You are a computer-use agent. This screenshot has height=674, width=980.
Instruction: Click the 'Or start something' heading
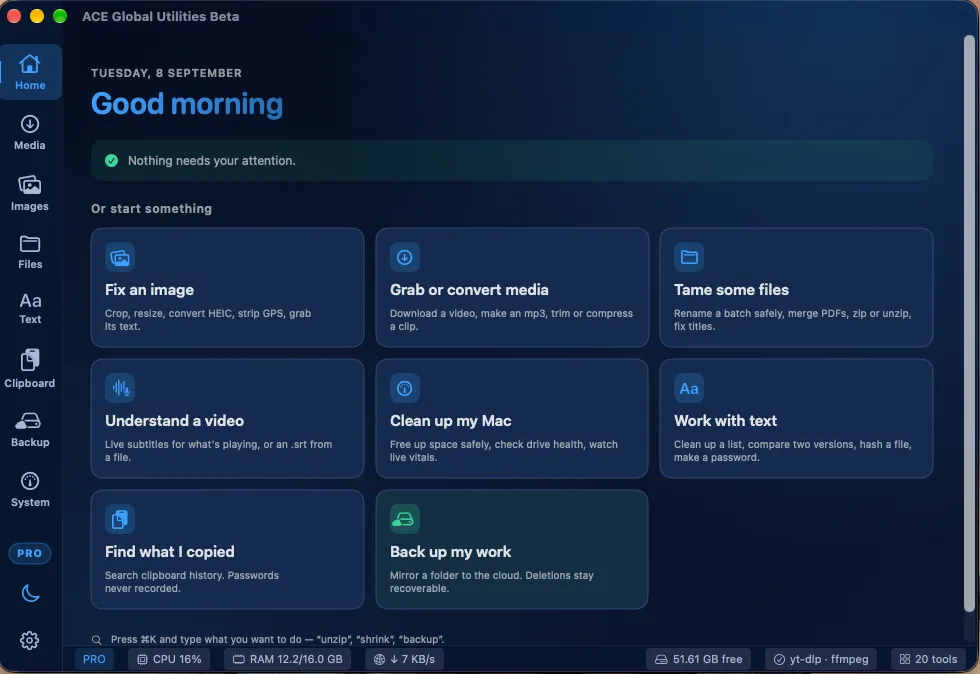tap(151, 209)
